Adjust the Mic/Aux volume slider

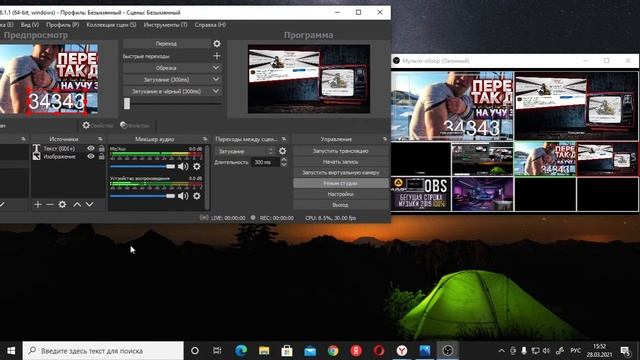point(142,166)
